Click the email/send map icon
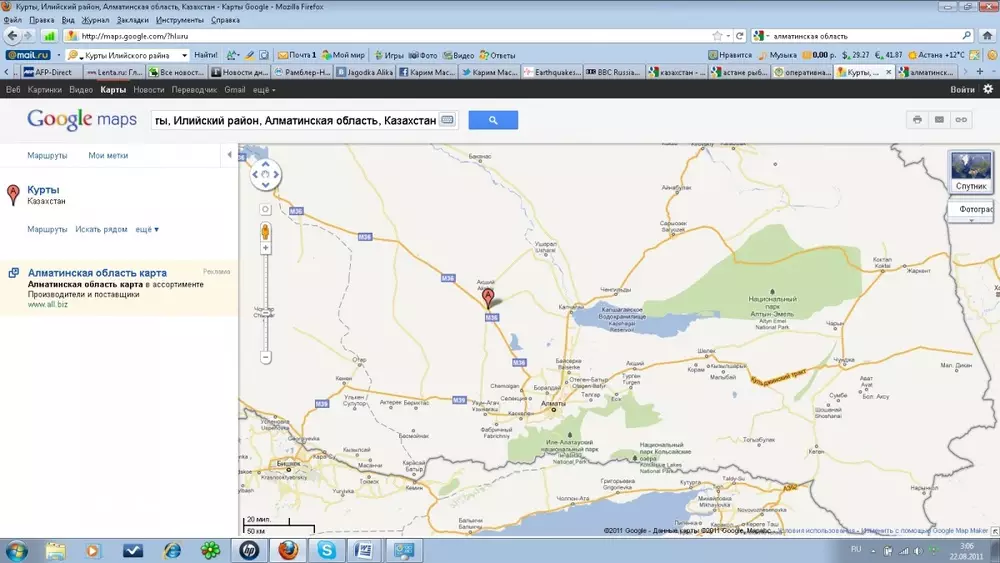The image size is (1000, 563). tap(939, 120)
